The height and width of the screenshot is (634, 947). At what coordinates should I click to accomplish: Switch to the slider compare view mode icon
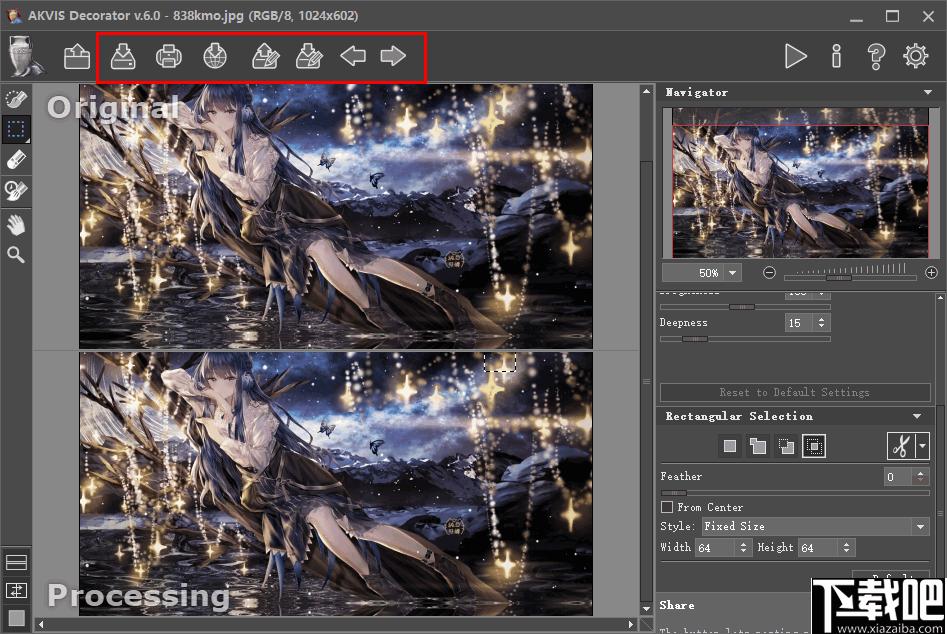(x=16, y=590)
